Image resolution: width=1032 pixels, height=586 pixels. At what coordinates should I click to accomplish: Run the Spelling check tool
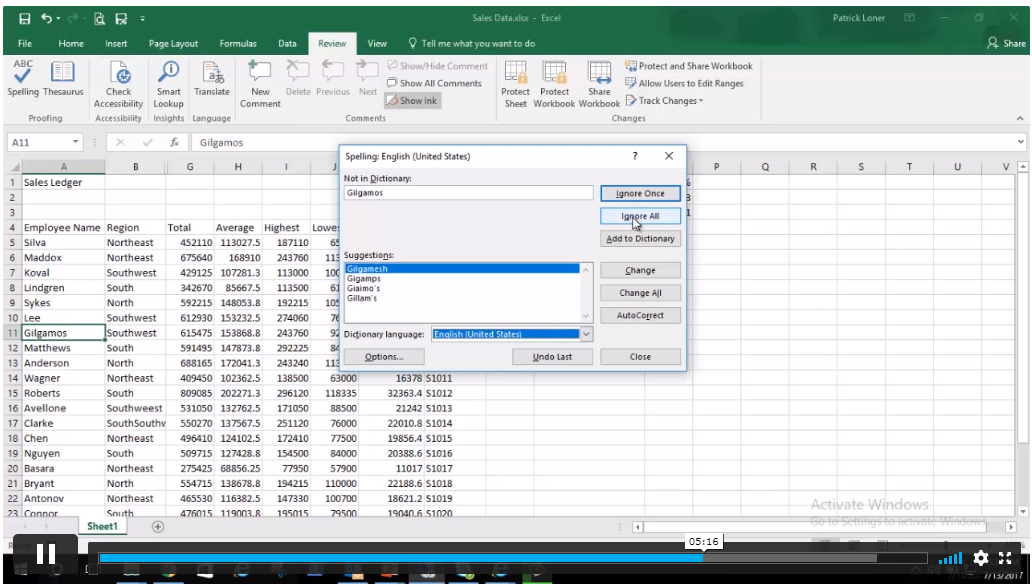pos(23,79)
